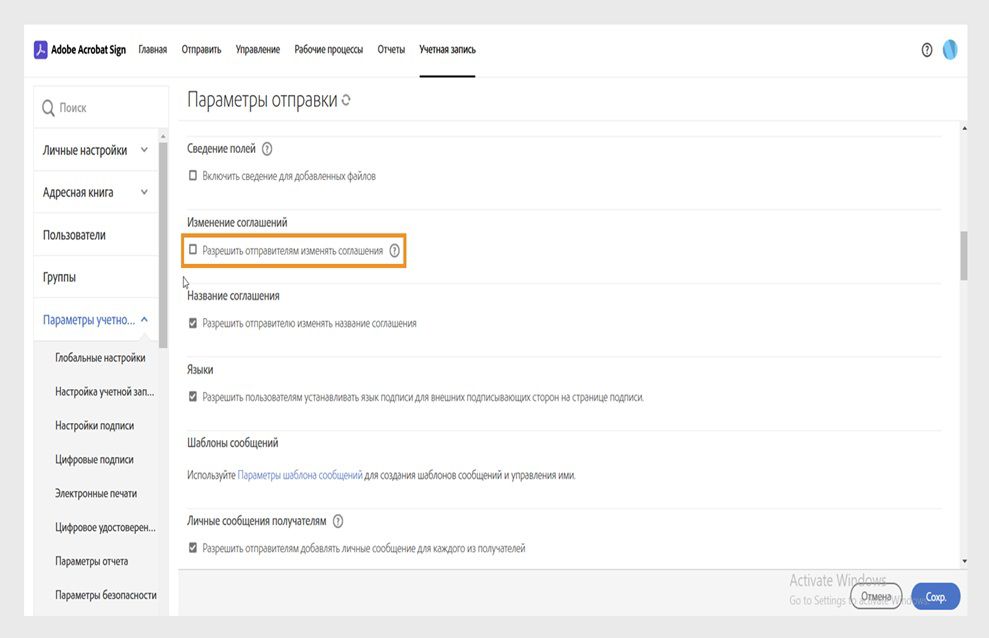Viewport: 989px width, 638px height.
Task: Click the search magnifier icon in sidebar
Action: coord(48,108)
